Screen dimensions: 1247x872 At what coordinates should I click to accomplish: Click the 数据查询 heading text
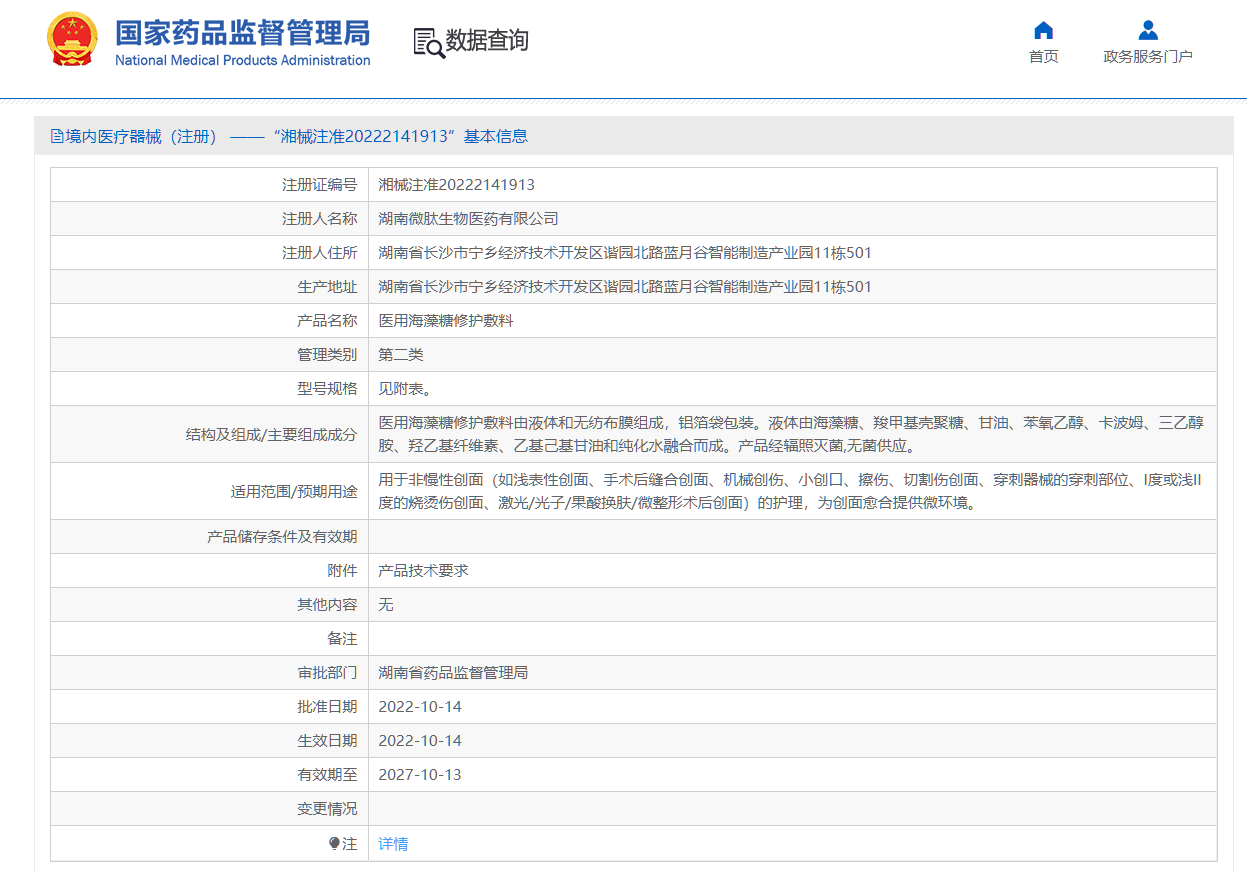tap(487, 41)
